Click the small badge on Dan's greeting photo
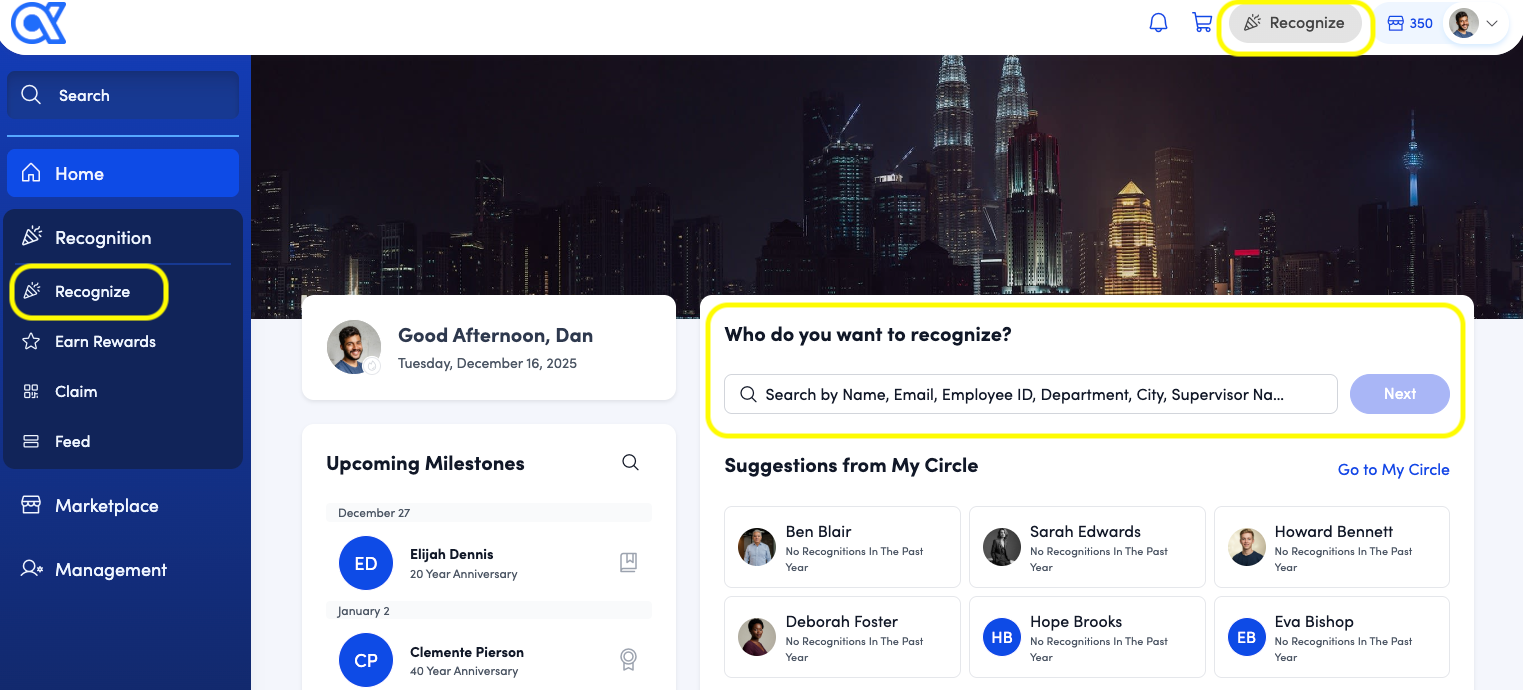 tap(372, 366)
